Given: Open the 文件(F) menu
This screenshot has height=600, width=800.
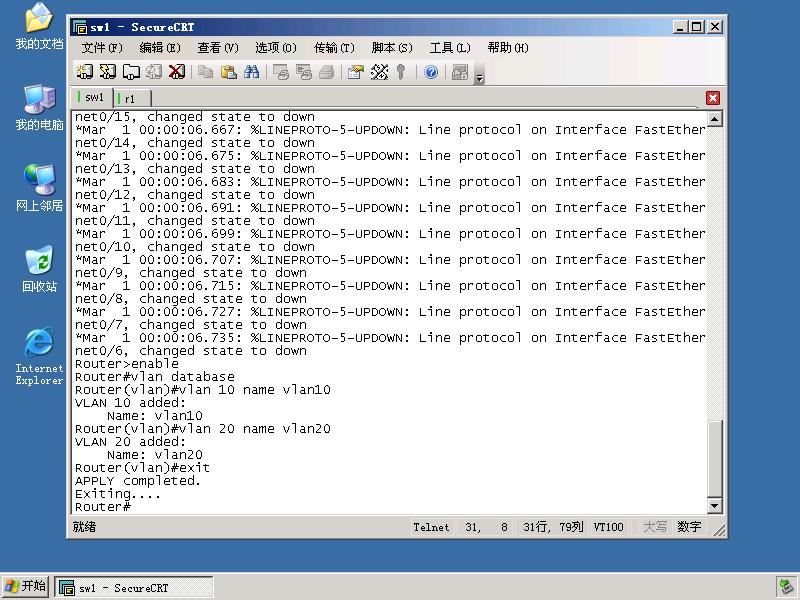Looking at the screenshot, I should click(x=102, y=48).
